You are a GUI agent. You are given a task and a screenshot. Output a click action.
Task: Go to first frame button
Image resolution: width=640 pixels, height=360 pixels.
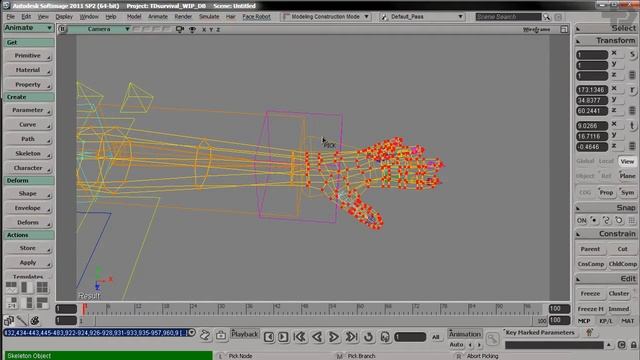[300, 337]
